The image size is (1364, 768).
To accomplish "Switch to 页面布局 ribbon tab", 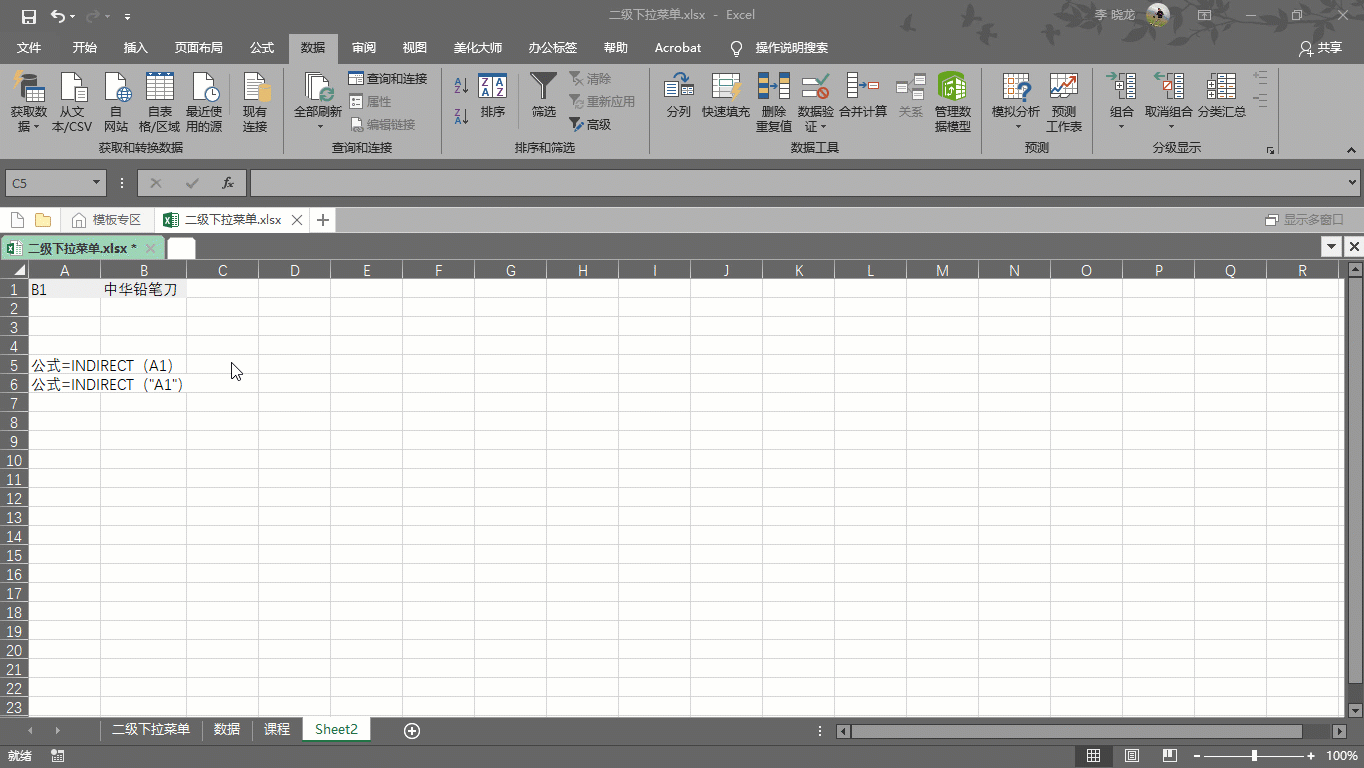I will [198, 48].
